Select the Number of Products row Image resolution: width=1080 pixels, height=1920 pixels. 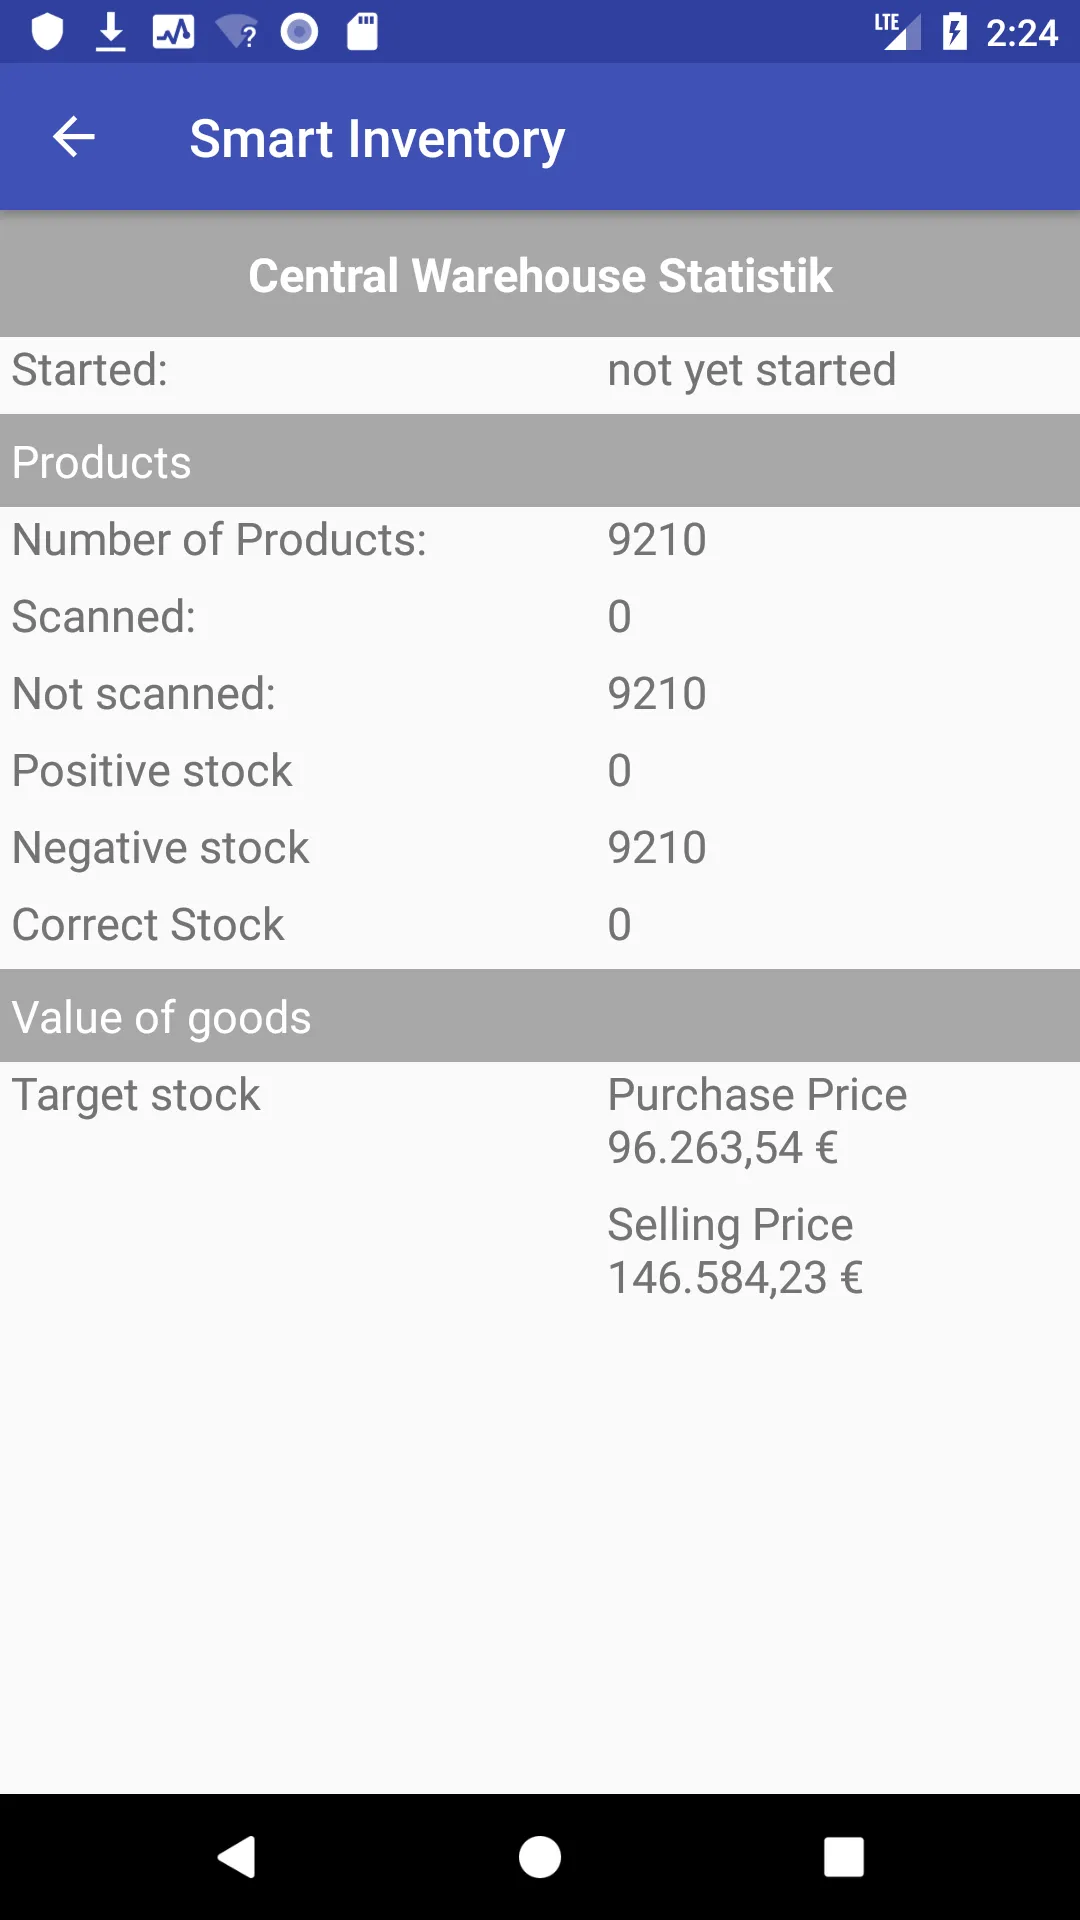tap(540, 539)
